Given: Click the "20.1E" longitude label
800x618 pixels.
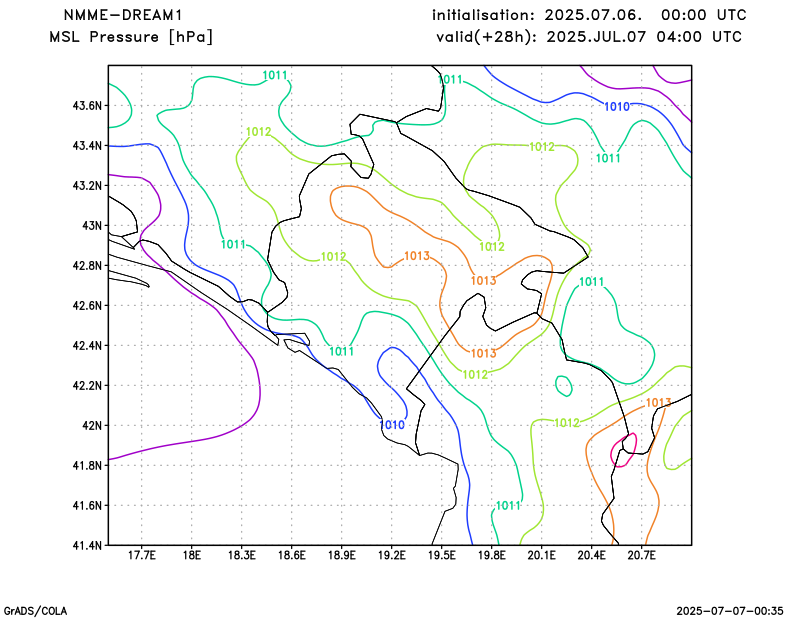Looking at the screenshot, I should [541, 555].
